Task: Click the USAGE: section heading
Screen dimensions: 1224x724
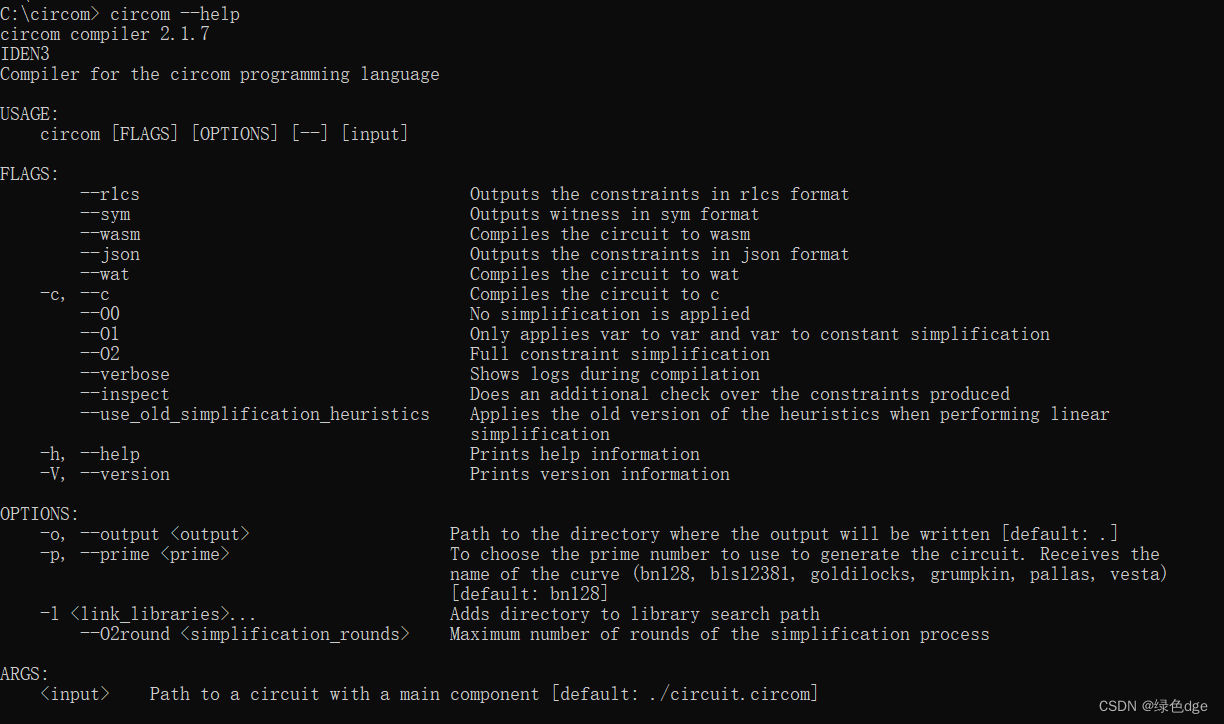Action: click(x=30, y=114)
